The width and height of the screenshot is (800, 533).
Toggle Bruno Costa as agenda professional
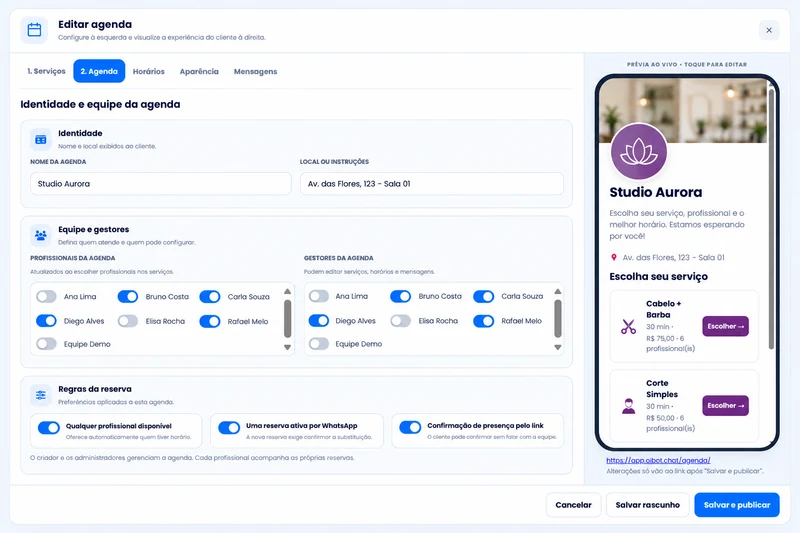click(x=128, y=296)
